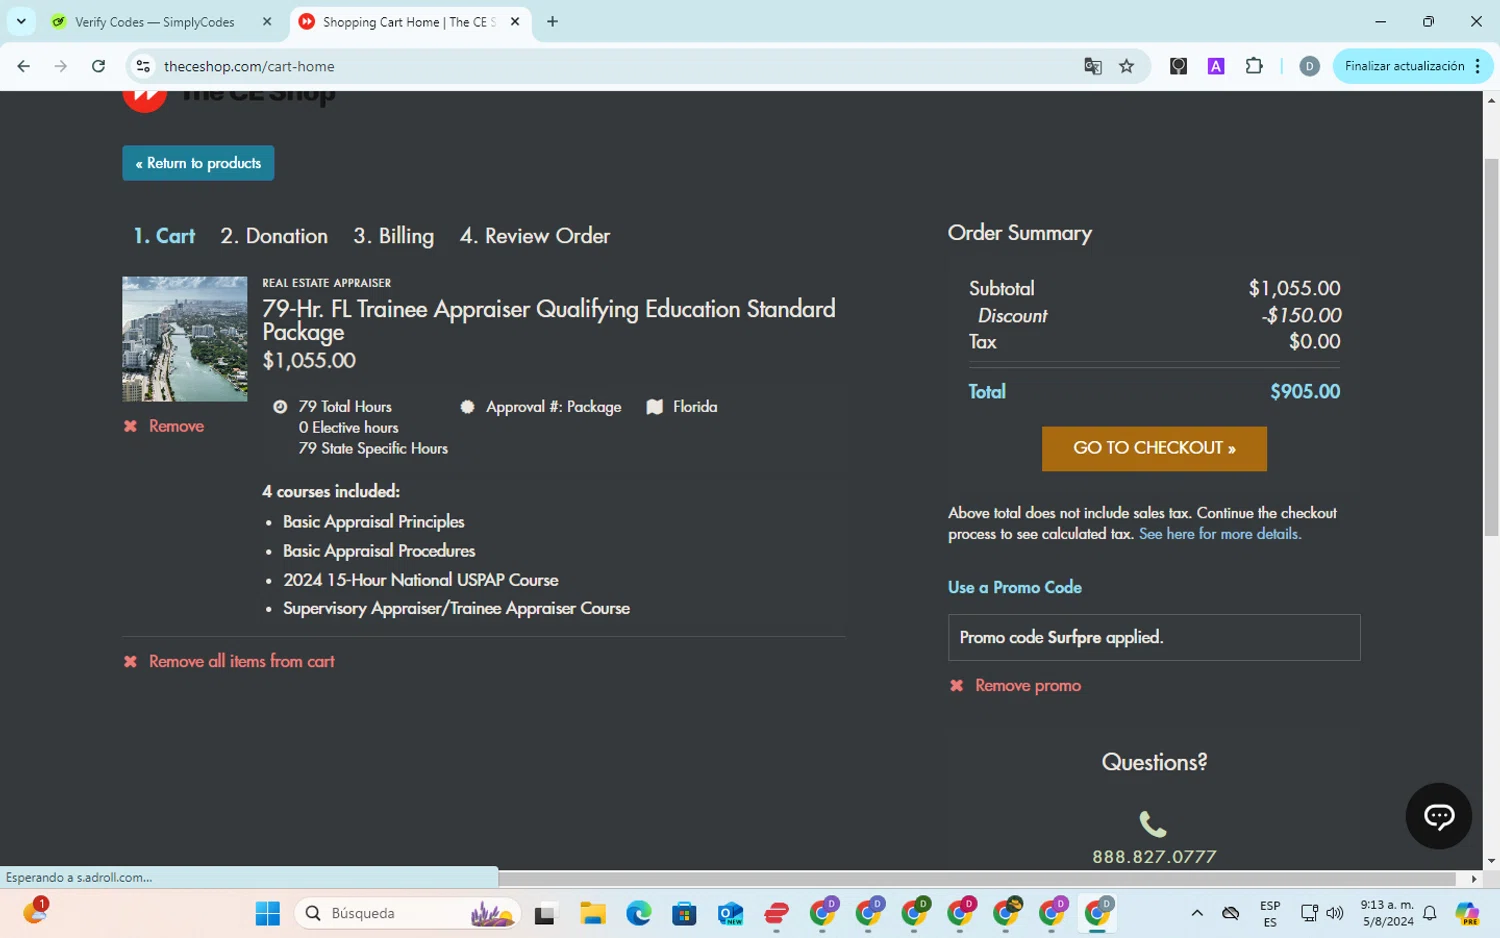Click the phone number 888.827.0777
Image resolution: width=1500 pixels, height=938 pixels.
click(x=1154, y=857)
